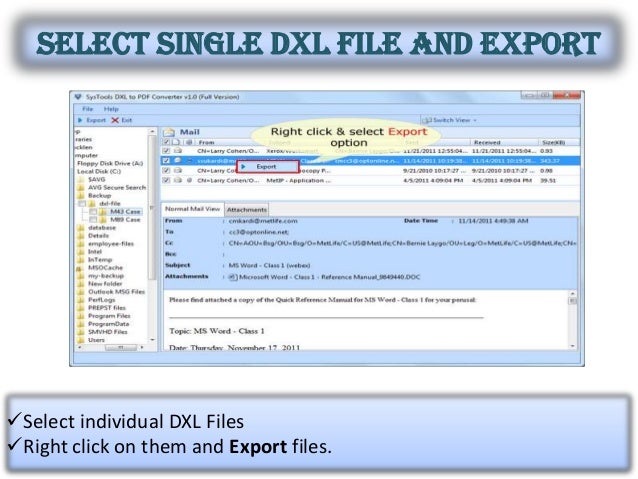The width and height of the screenshot is (638, 479).
Task: Select the employee-files folder
Action: tap(111, 244)
